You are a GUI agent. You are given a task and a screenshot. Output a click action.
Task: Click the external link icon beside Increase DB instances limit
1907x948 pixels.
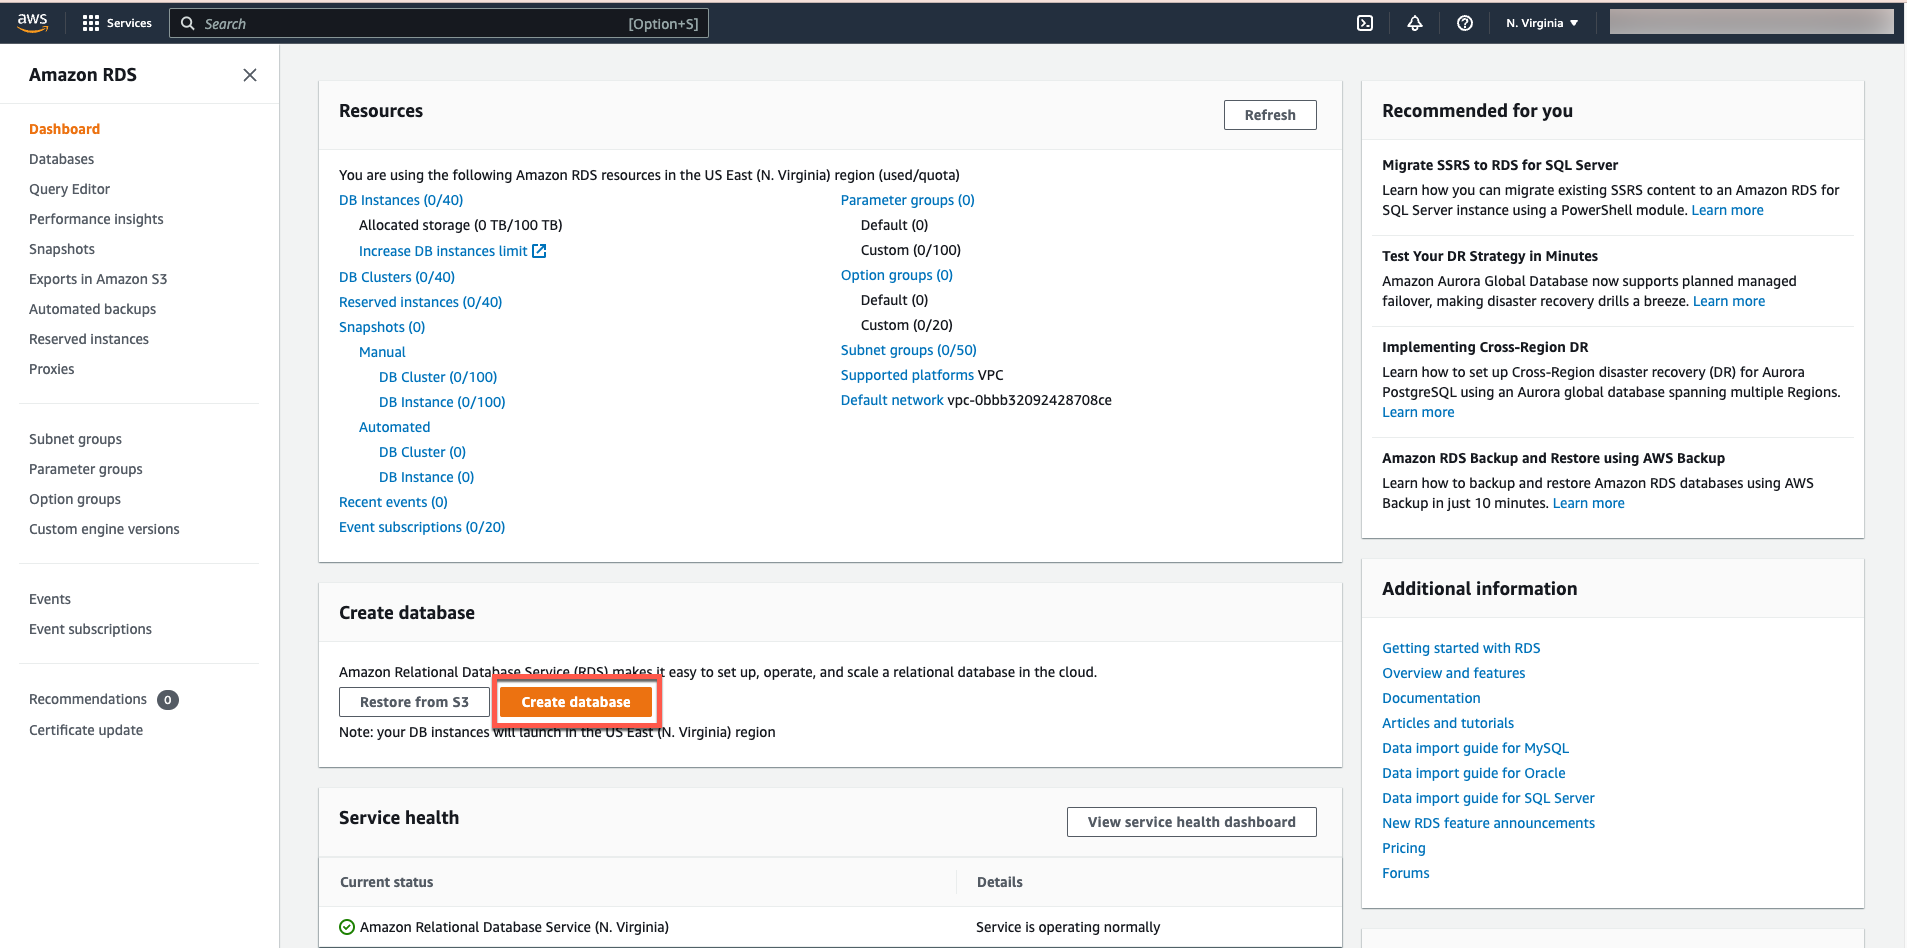click(x=539, y=251)
